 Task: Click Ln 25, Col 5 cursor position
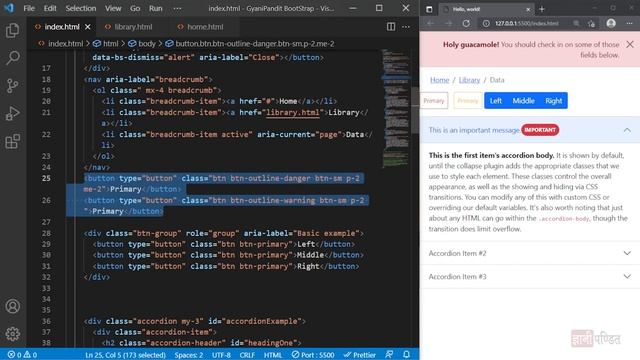(125, 355)
